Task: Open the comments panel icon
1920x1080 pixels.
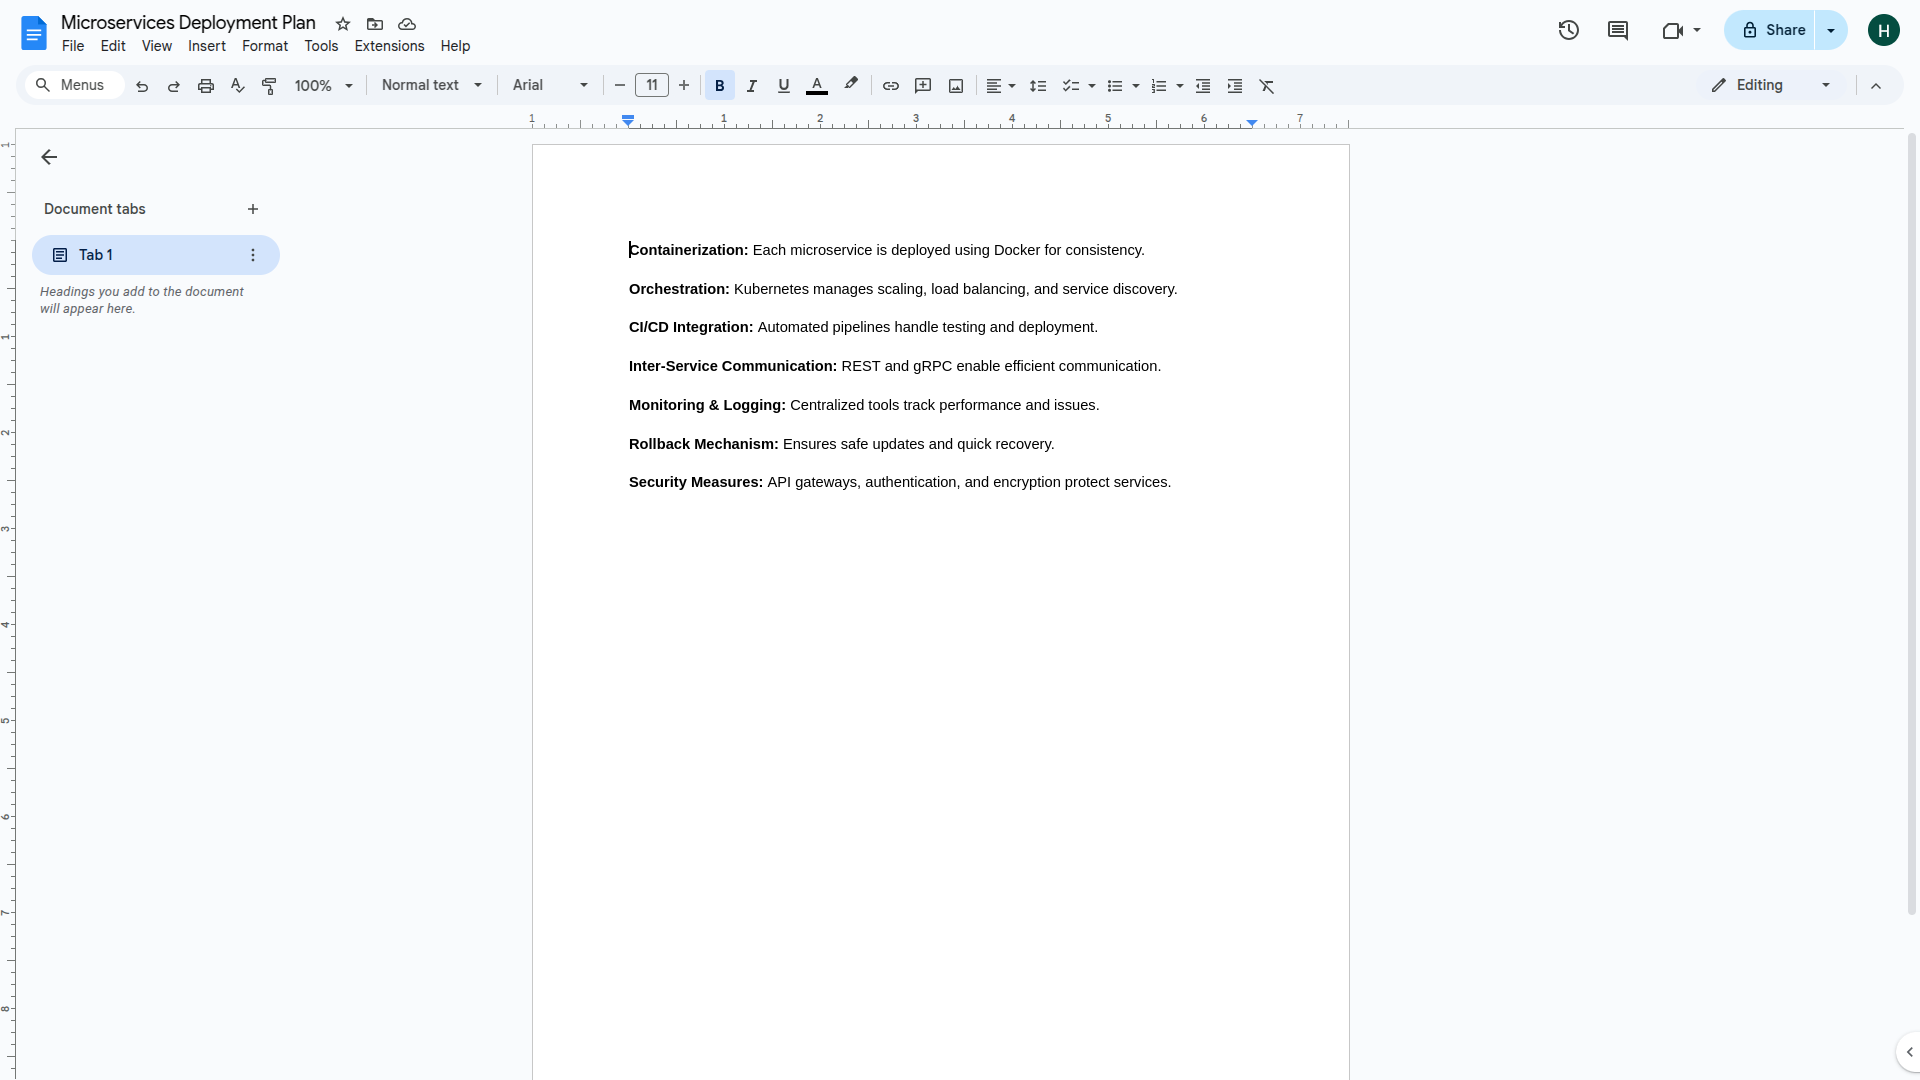Action: click(1617, 30)
